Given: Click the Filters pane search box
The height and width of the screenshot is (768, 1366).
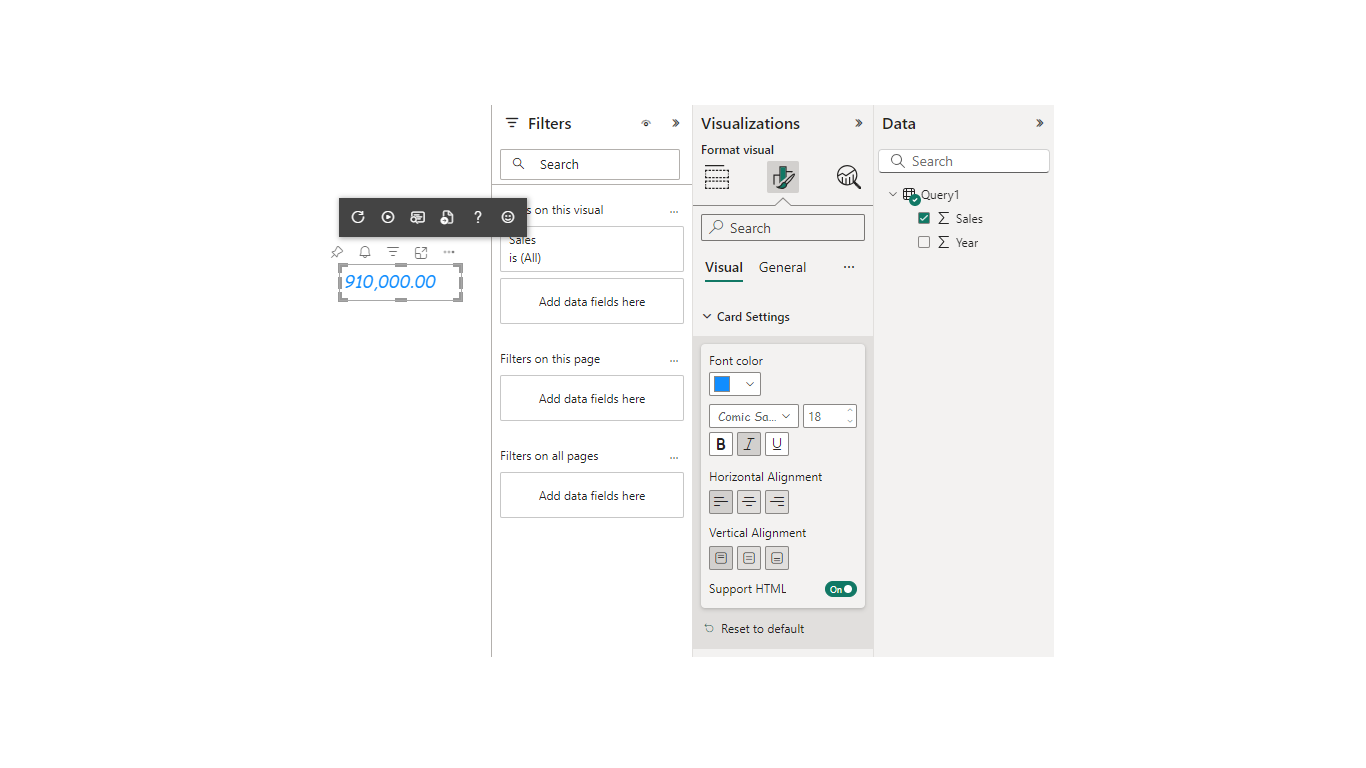Looking at the screenshot, I should coord(590,164).
